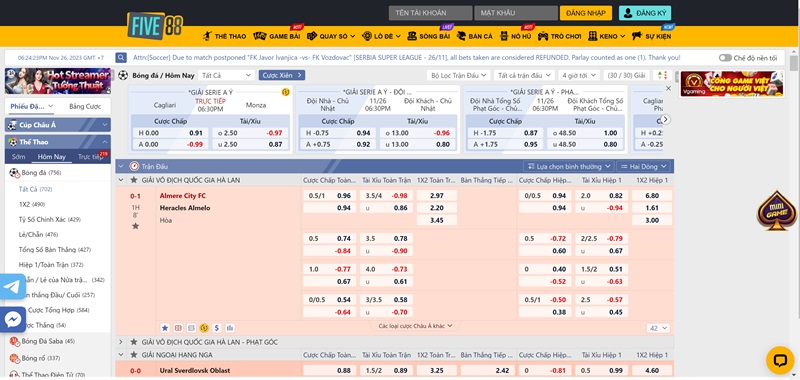Click the yellow coin icon below Almere match
The image size is (800, 380).
click(204, 328)
